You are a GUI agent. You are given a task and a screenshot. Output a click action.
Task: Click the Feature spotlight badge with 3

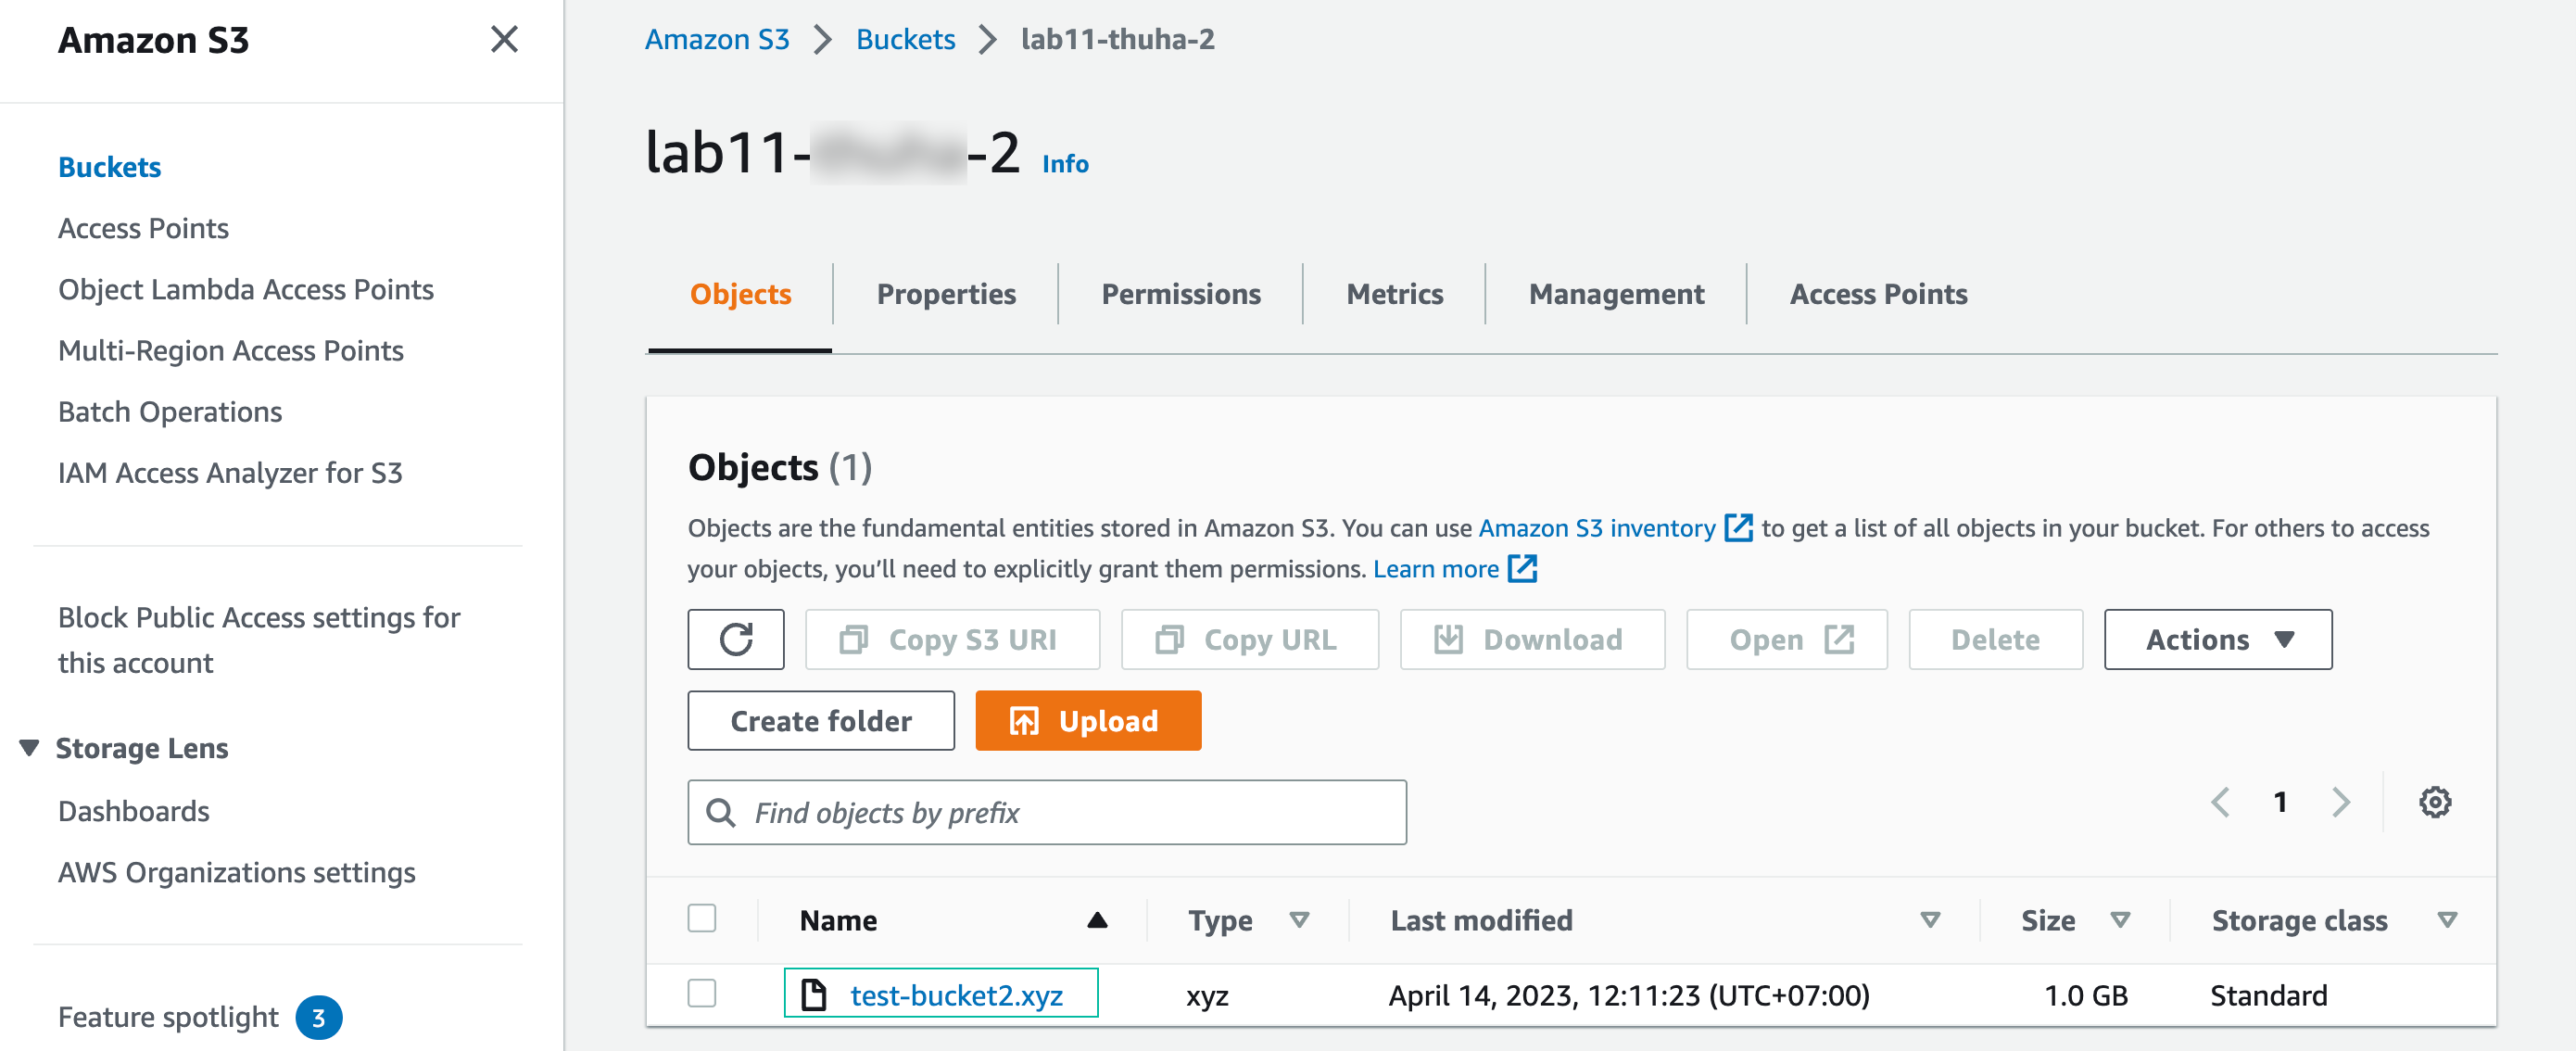tap(319, 1018)
